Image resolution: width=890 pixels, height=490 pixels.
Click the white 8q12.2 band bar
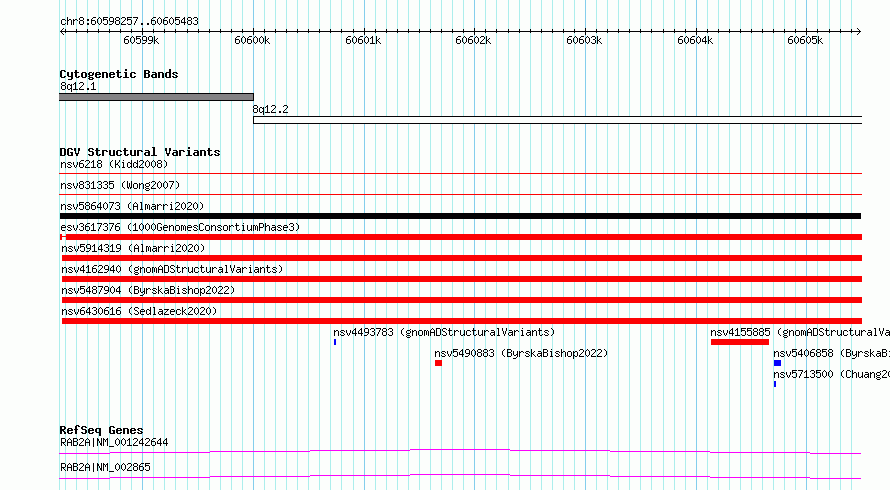(x=557, y=120)
